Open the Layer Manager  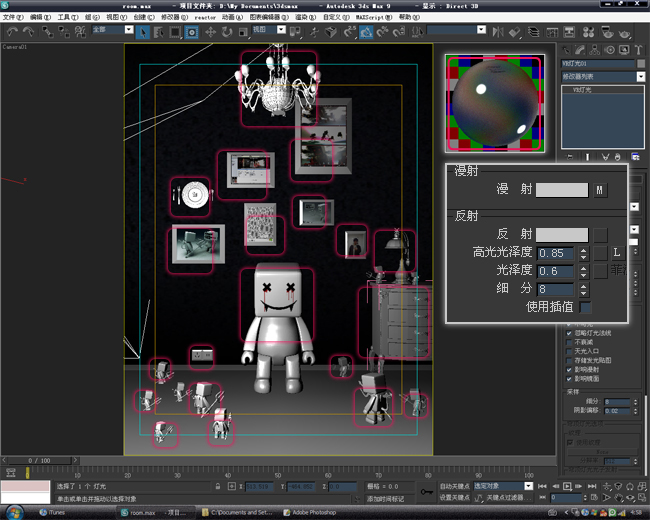[534, 32]
